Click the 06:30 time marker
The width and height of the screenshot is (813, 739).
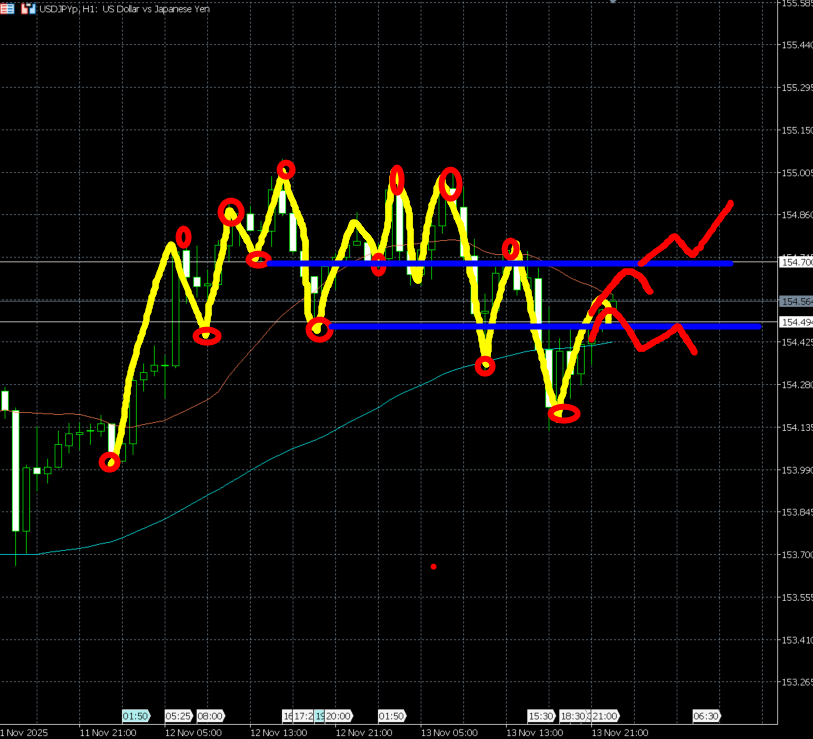pos(706,716)
